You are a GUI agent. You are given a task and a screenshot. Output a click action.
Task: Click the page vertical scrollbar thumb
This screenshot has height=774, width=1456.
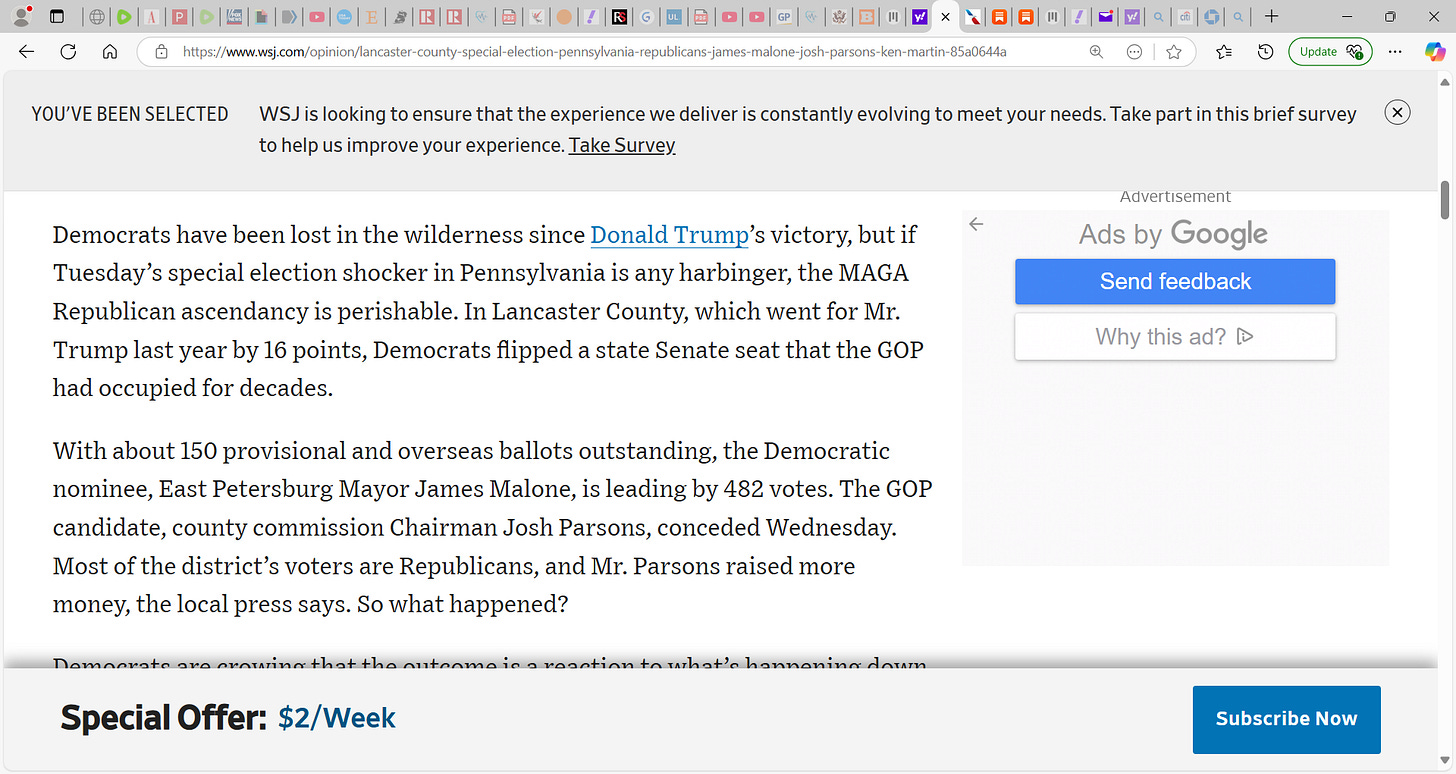point(1445,200)
